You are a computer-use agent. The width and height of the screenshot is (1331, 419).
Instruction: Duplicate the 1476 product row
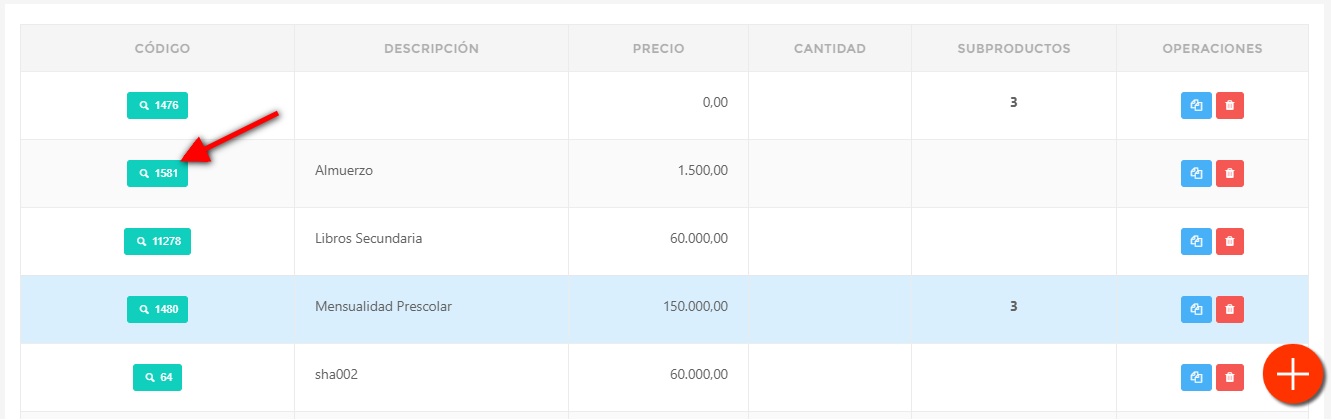1196,105
